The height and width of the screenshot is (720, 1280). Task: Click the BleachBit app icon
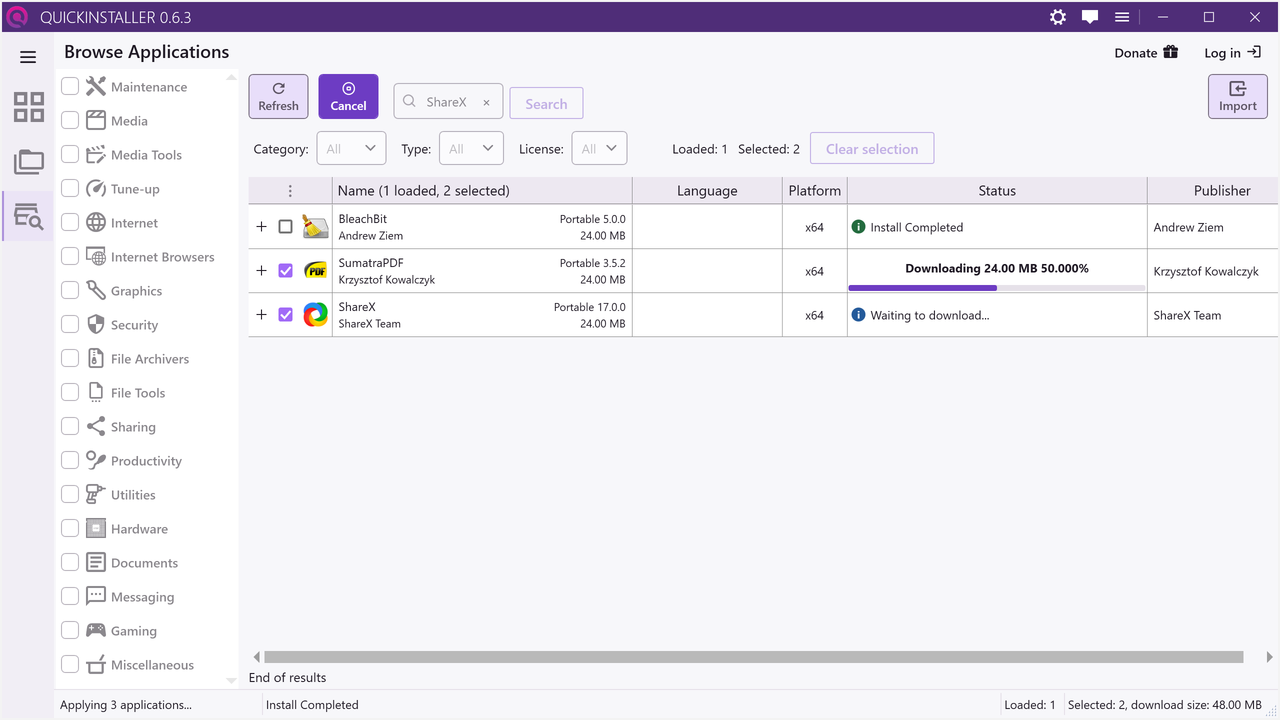pyautogui.click(x=315, y=227)
